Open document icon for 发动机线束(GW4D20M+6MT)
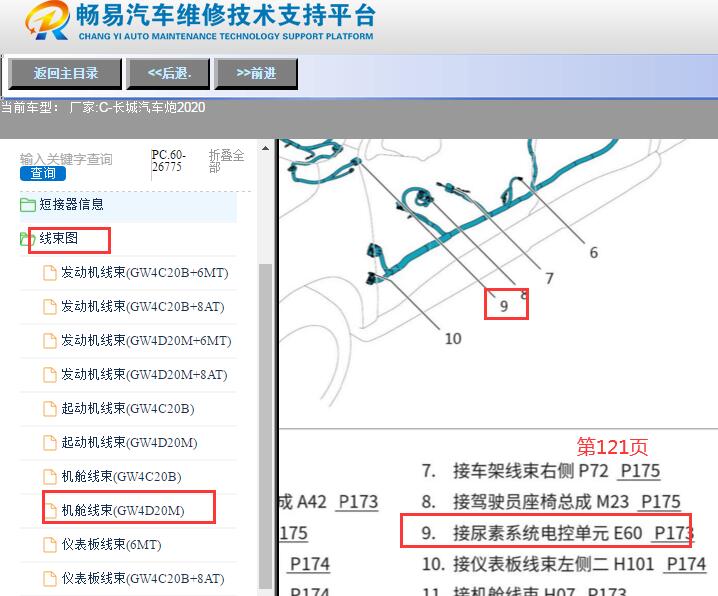This screenshot has height=596, width=718. coord(49,341)
